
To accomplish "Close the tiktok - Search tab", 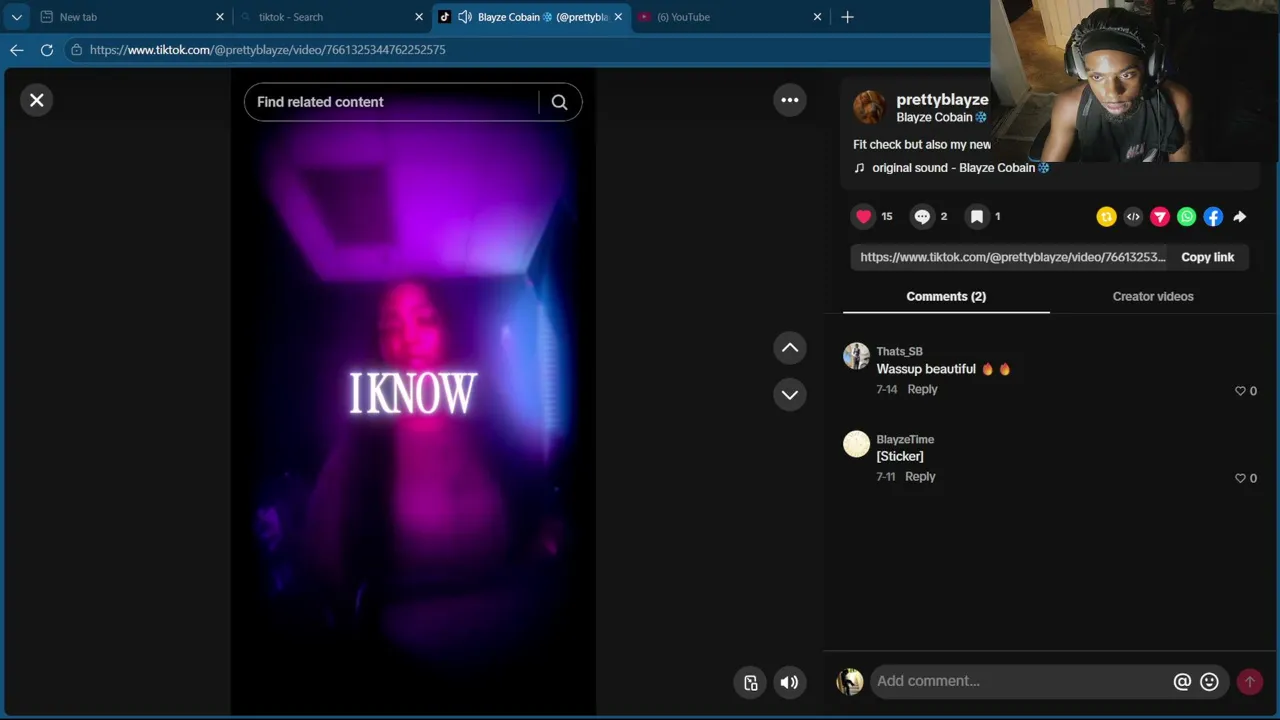I will pyautogui.click(x=419, y=17).
